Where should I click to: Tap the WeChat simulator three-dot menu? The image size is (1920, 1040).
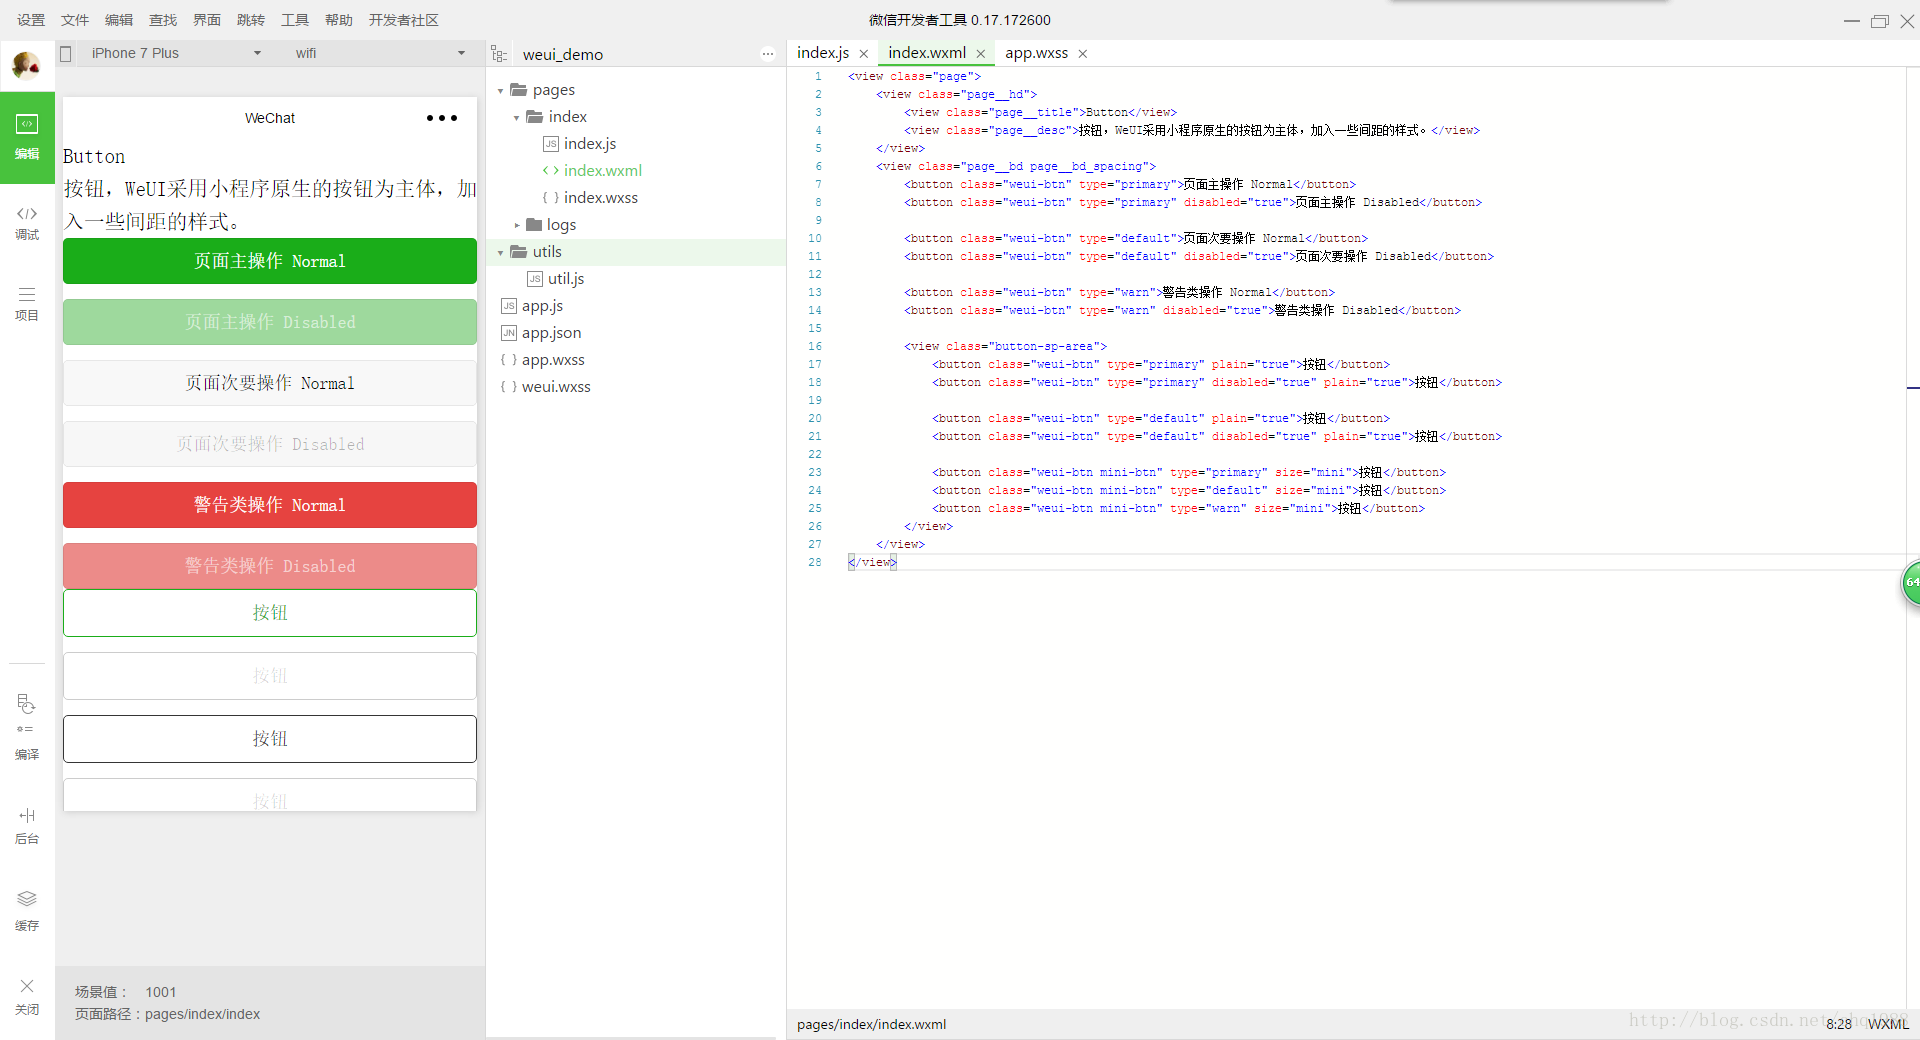tap(442, 118)
